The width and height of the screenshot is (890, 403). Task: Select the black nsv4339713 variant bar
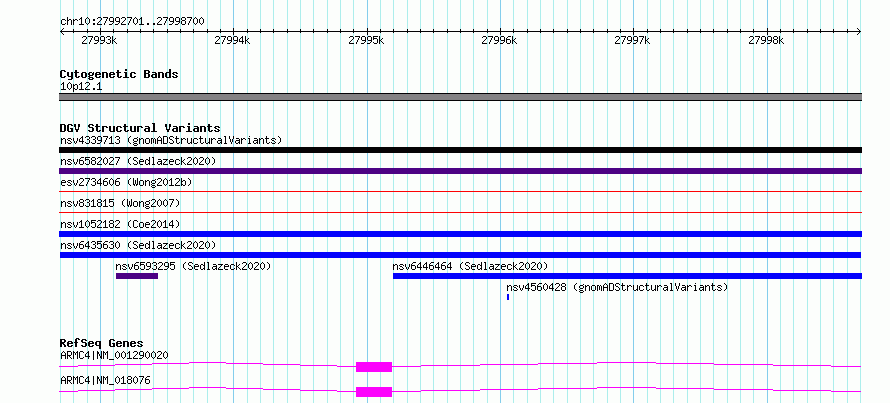pyautogui.click(x=460, y=150)
